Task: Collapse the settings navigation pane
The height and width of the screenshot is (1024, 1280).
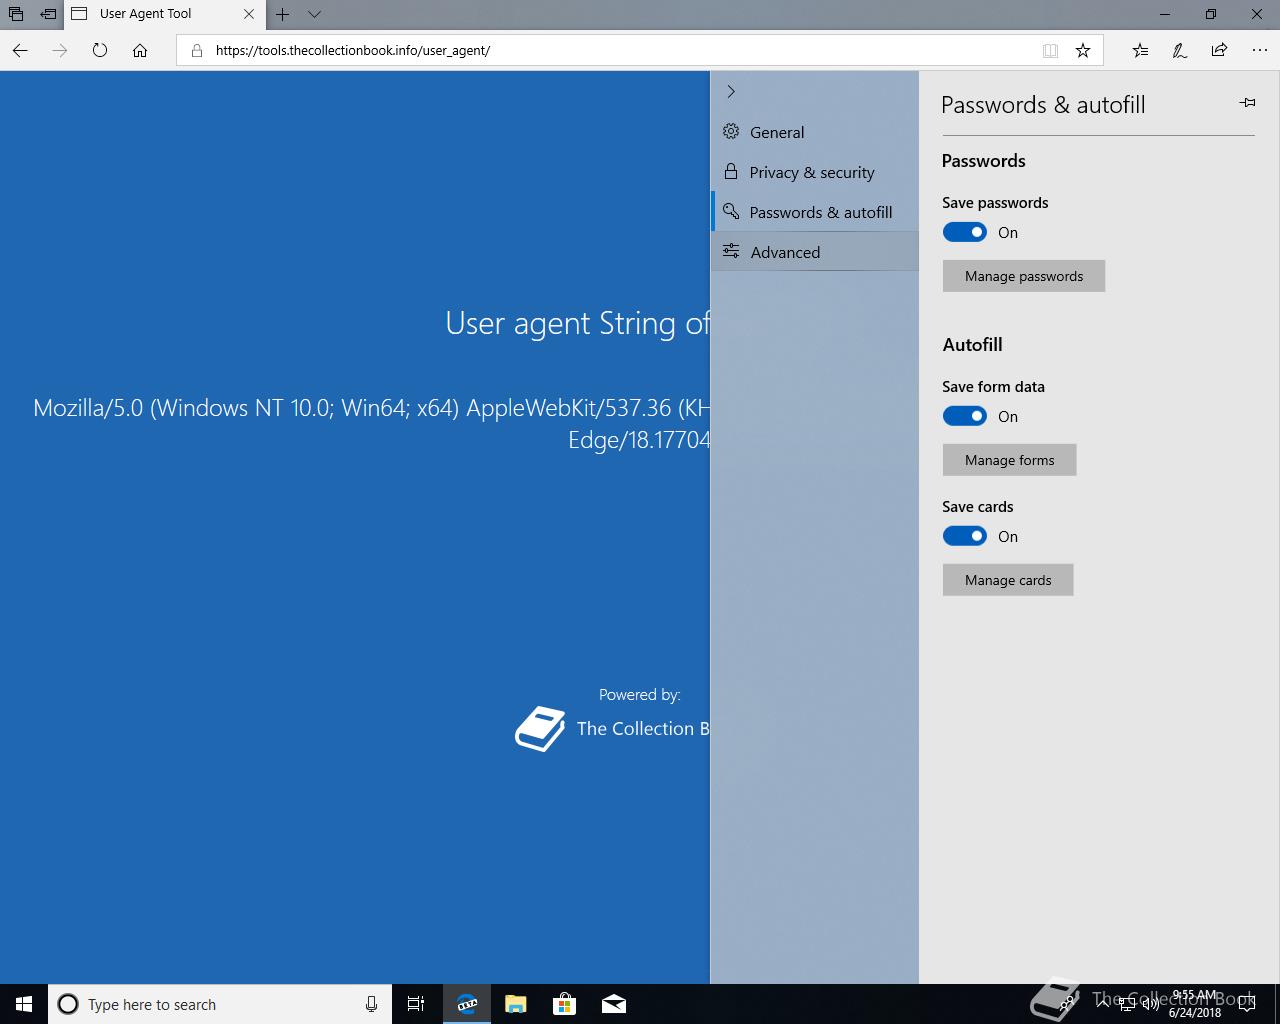Action: pos(731,92)
